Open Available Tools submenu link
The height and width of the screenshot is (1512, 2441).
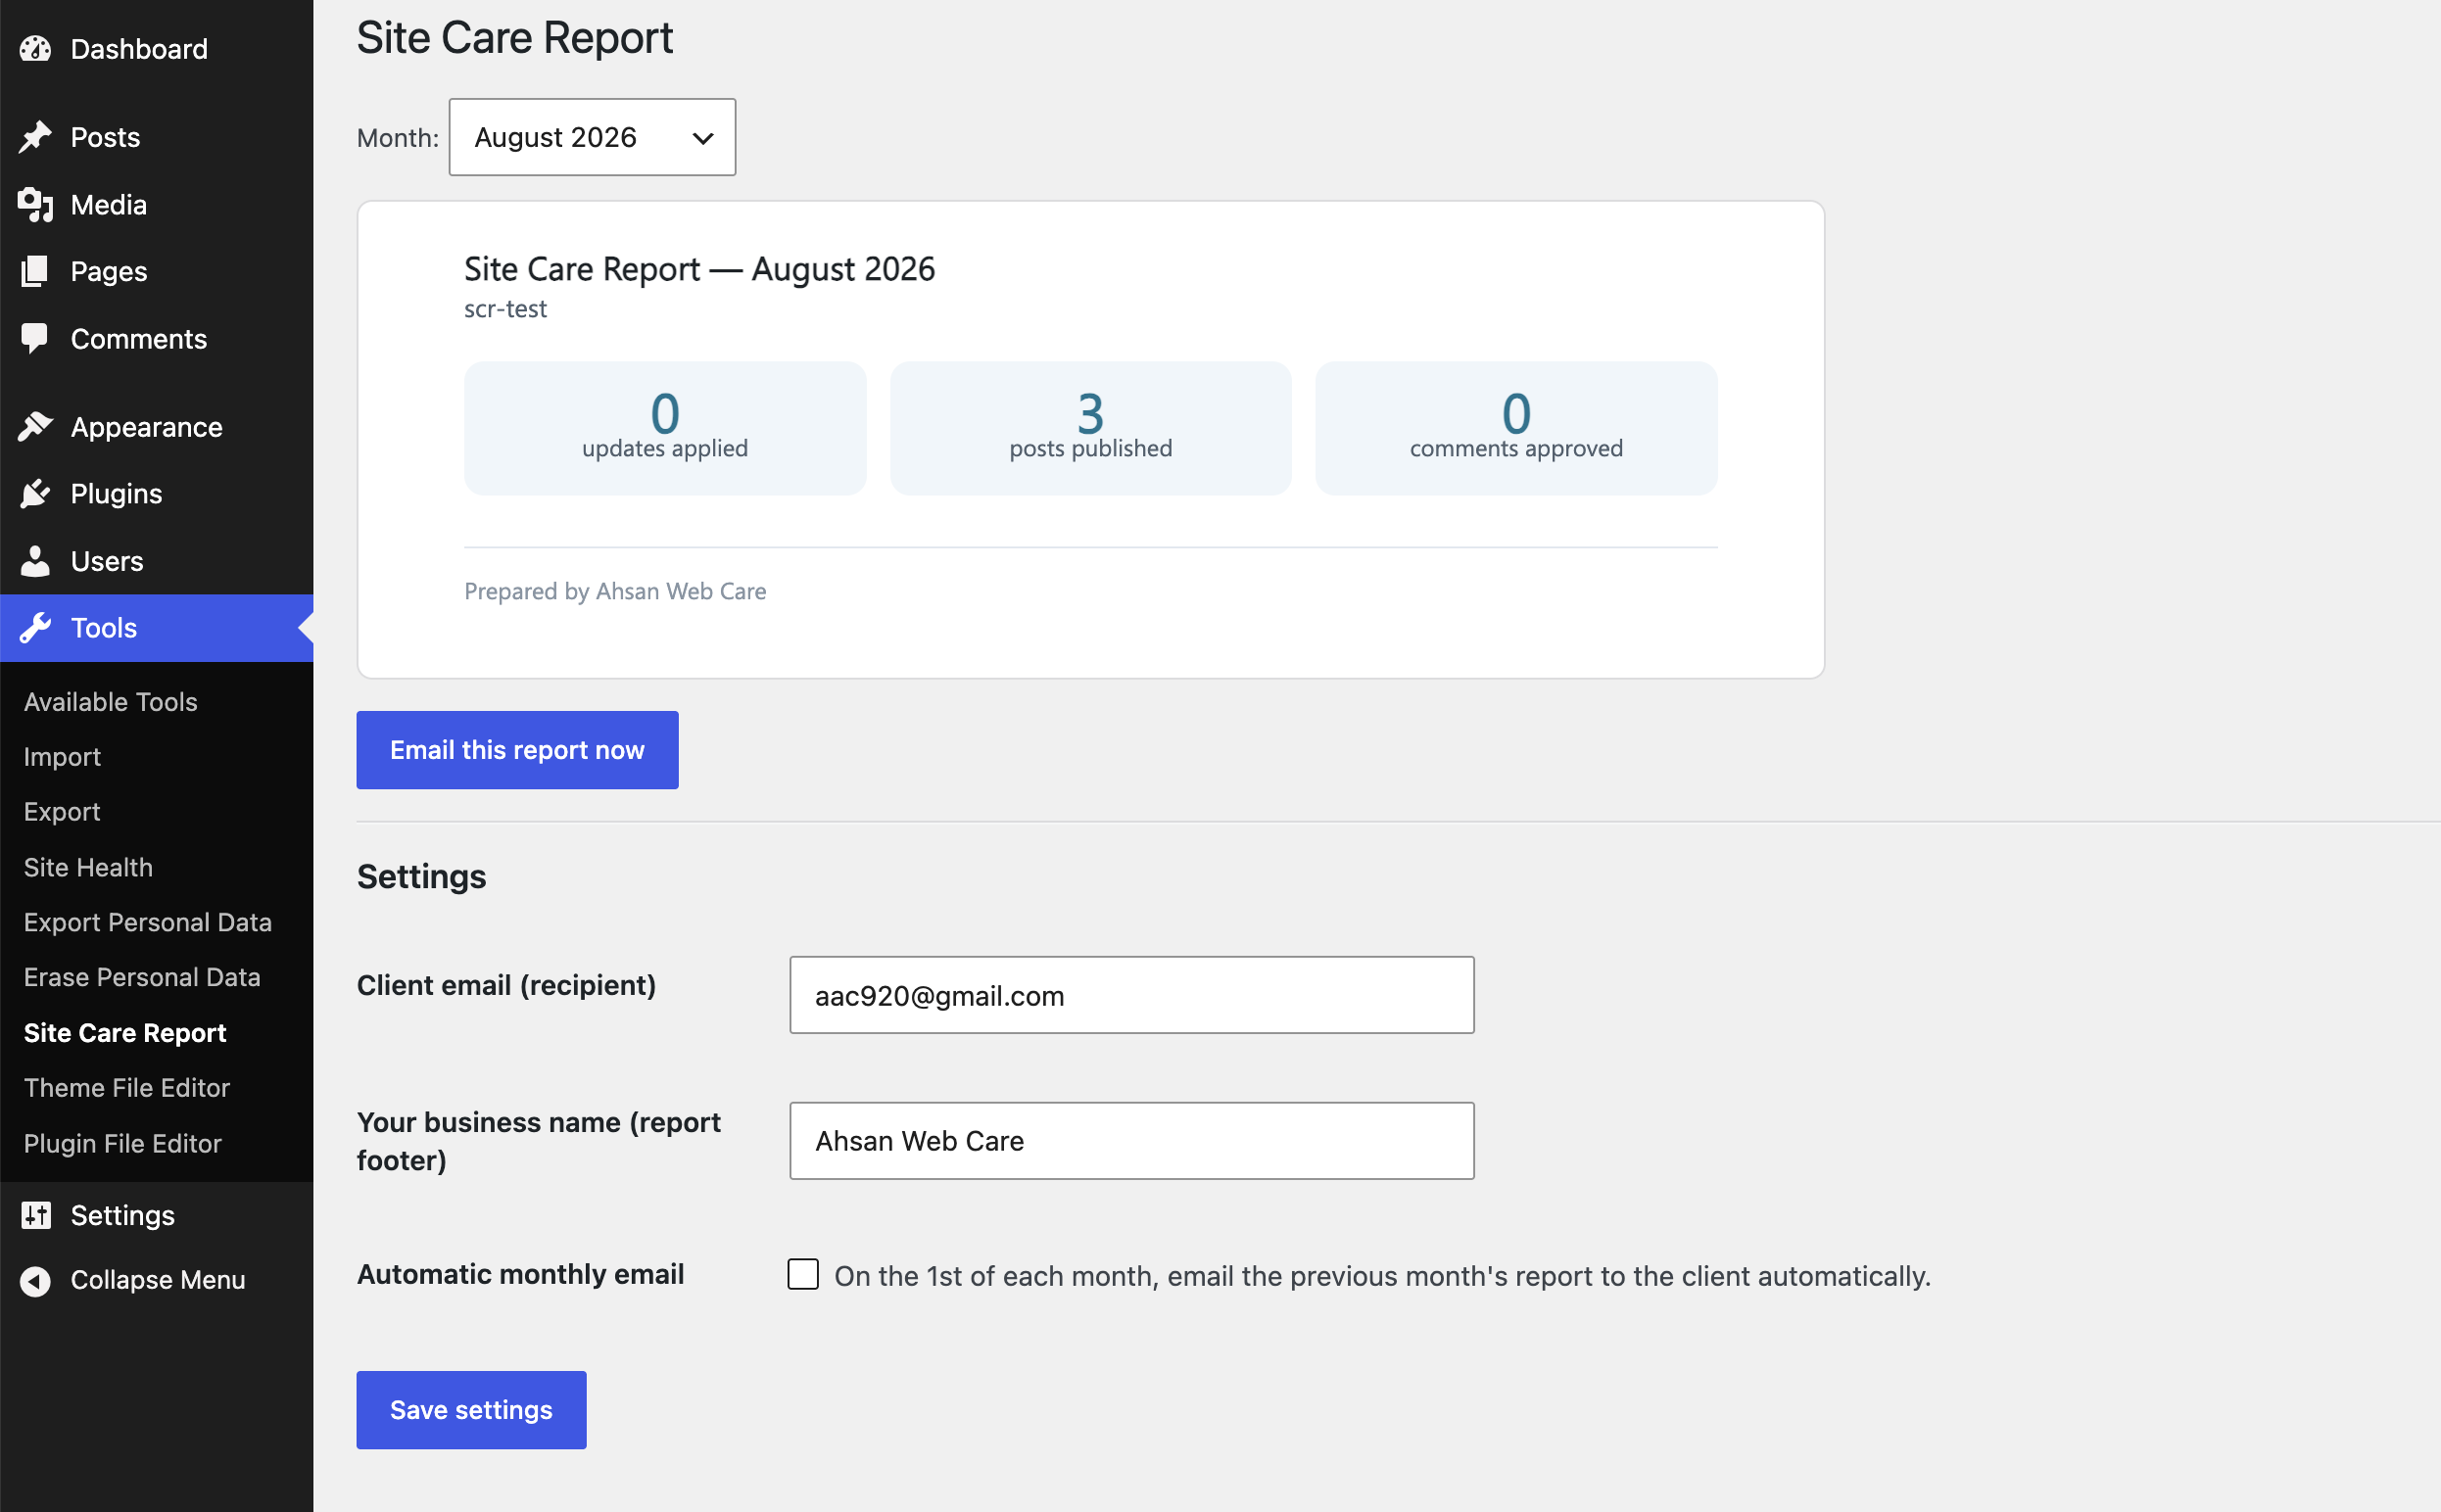pyautogui.click(x=111, y=702)
